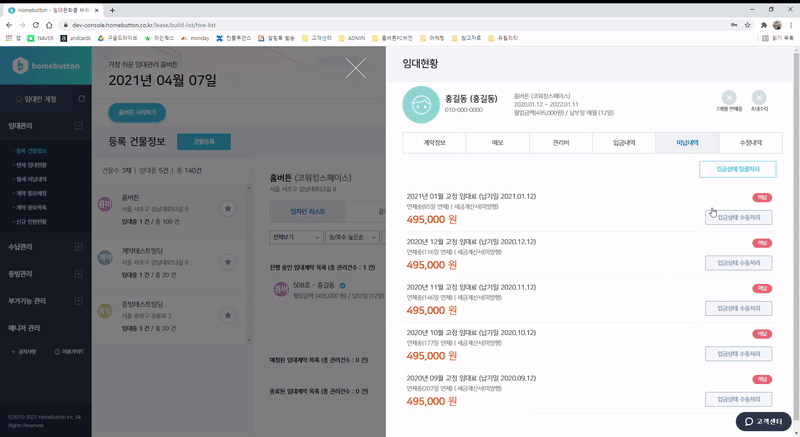
Task: Open the ADMIN bookmark folder
Action: click(x=352, y=38)
